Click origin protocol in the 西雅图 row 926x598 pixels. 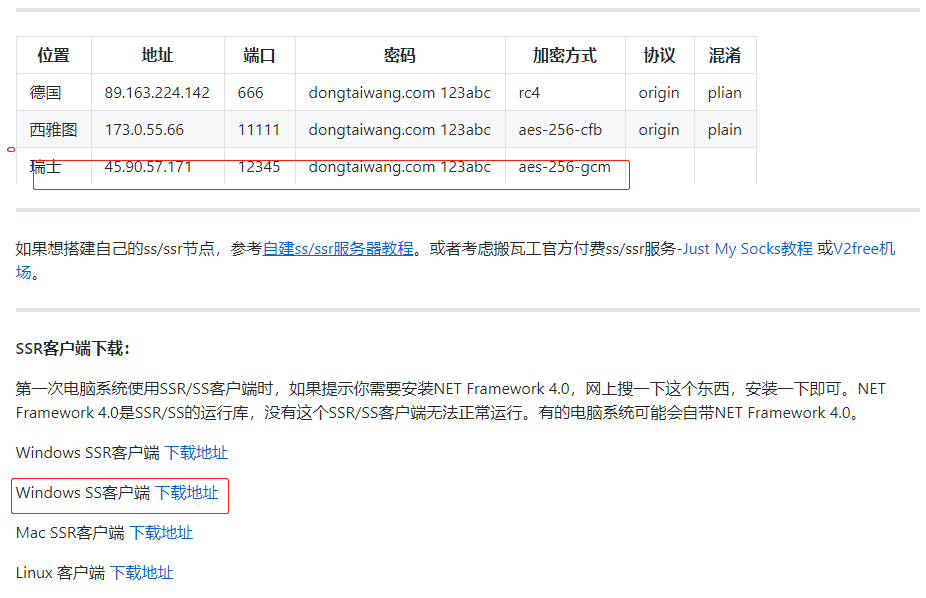pos(659,130)
